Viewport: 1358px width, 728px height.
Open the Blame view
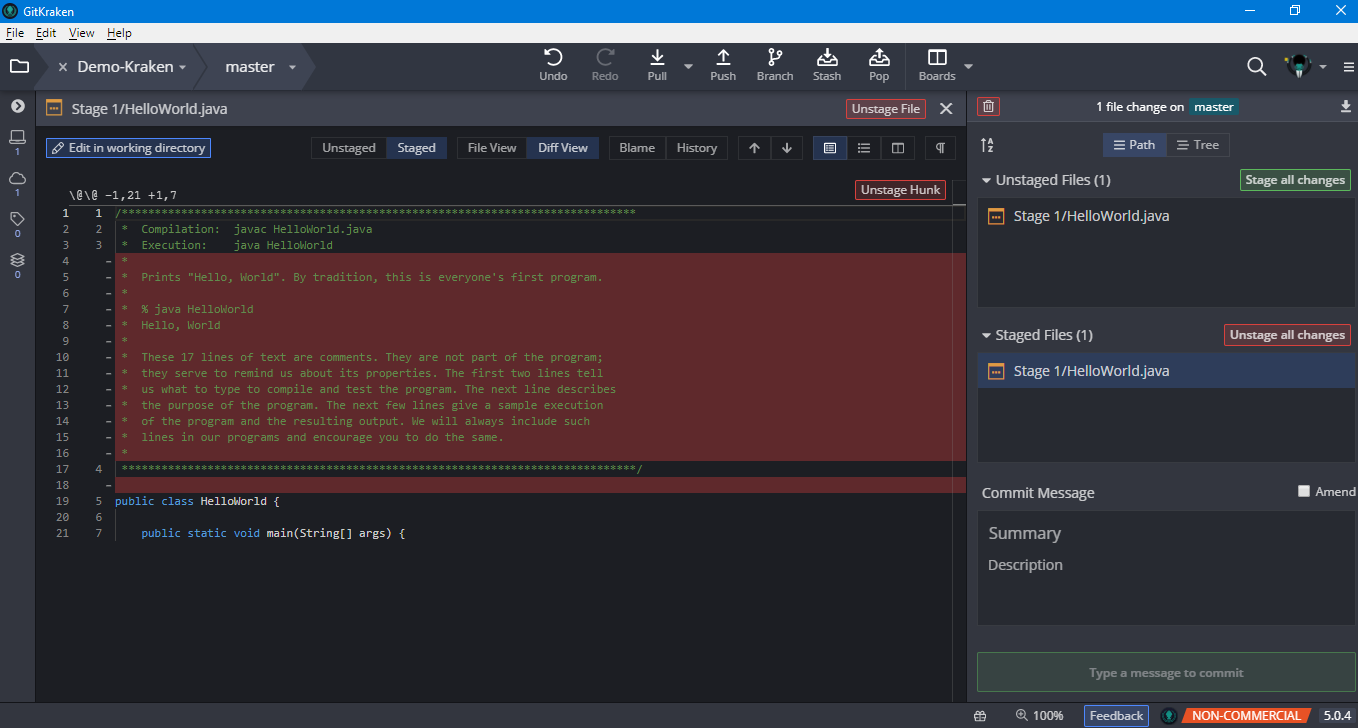(x=637, y=148)
